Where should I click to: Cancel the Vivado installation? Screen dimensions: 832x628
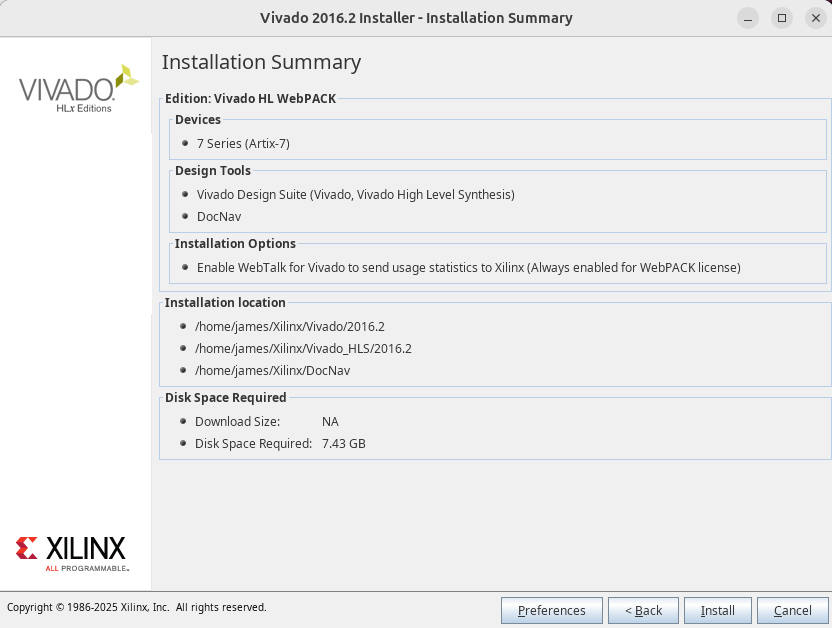(x=792, y=610)
